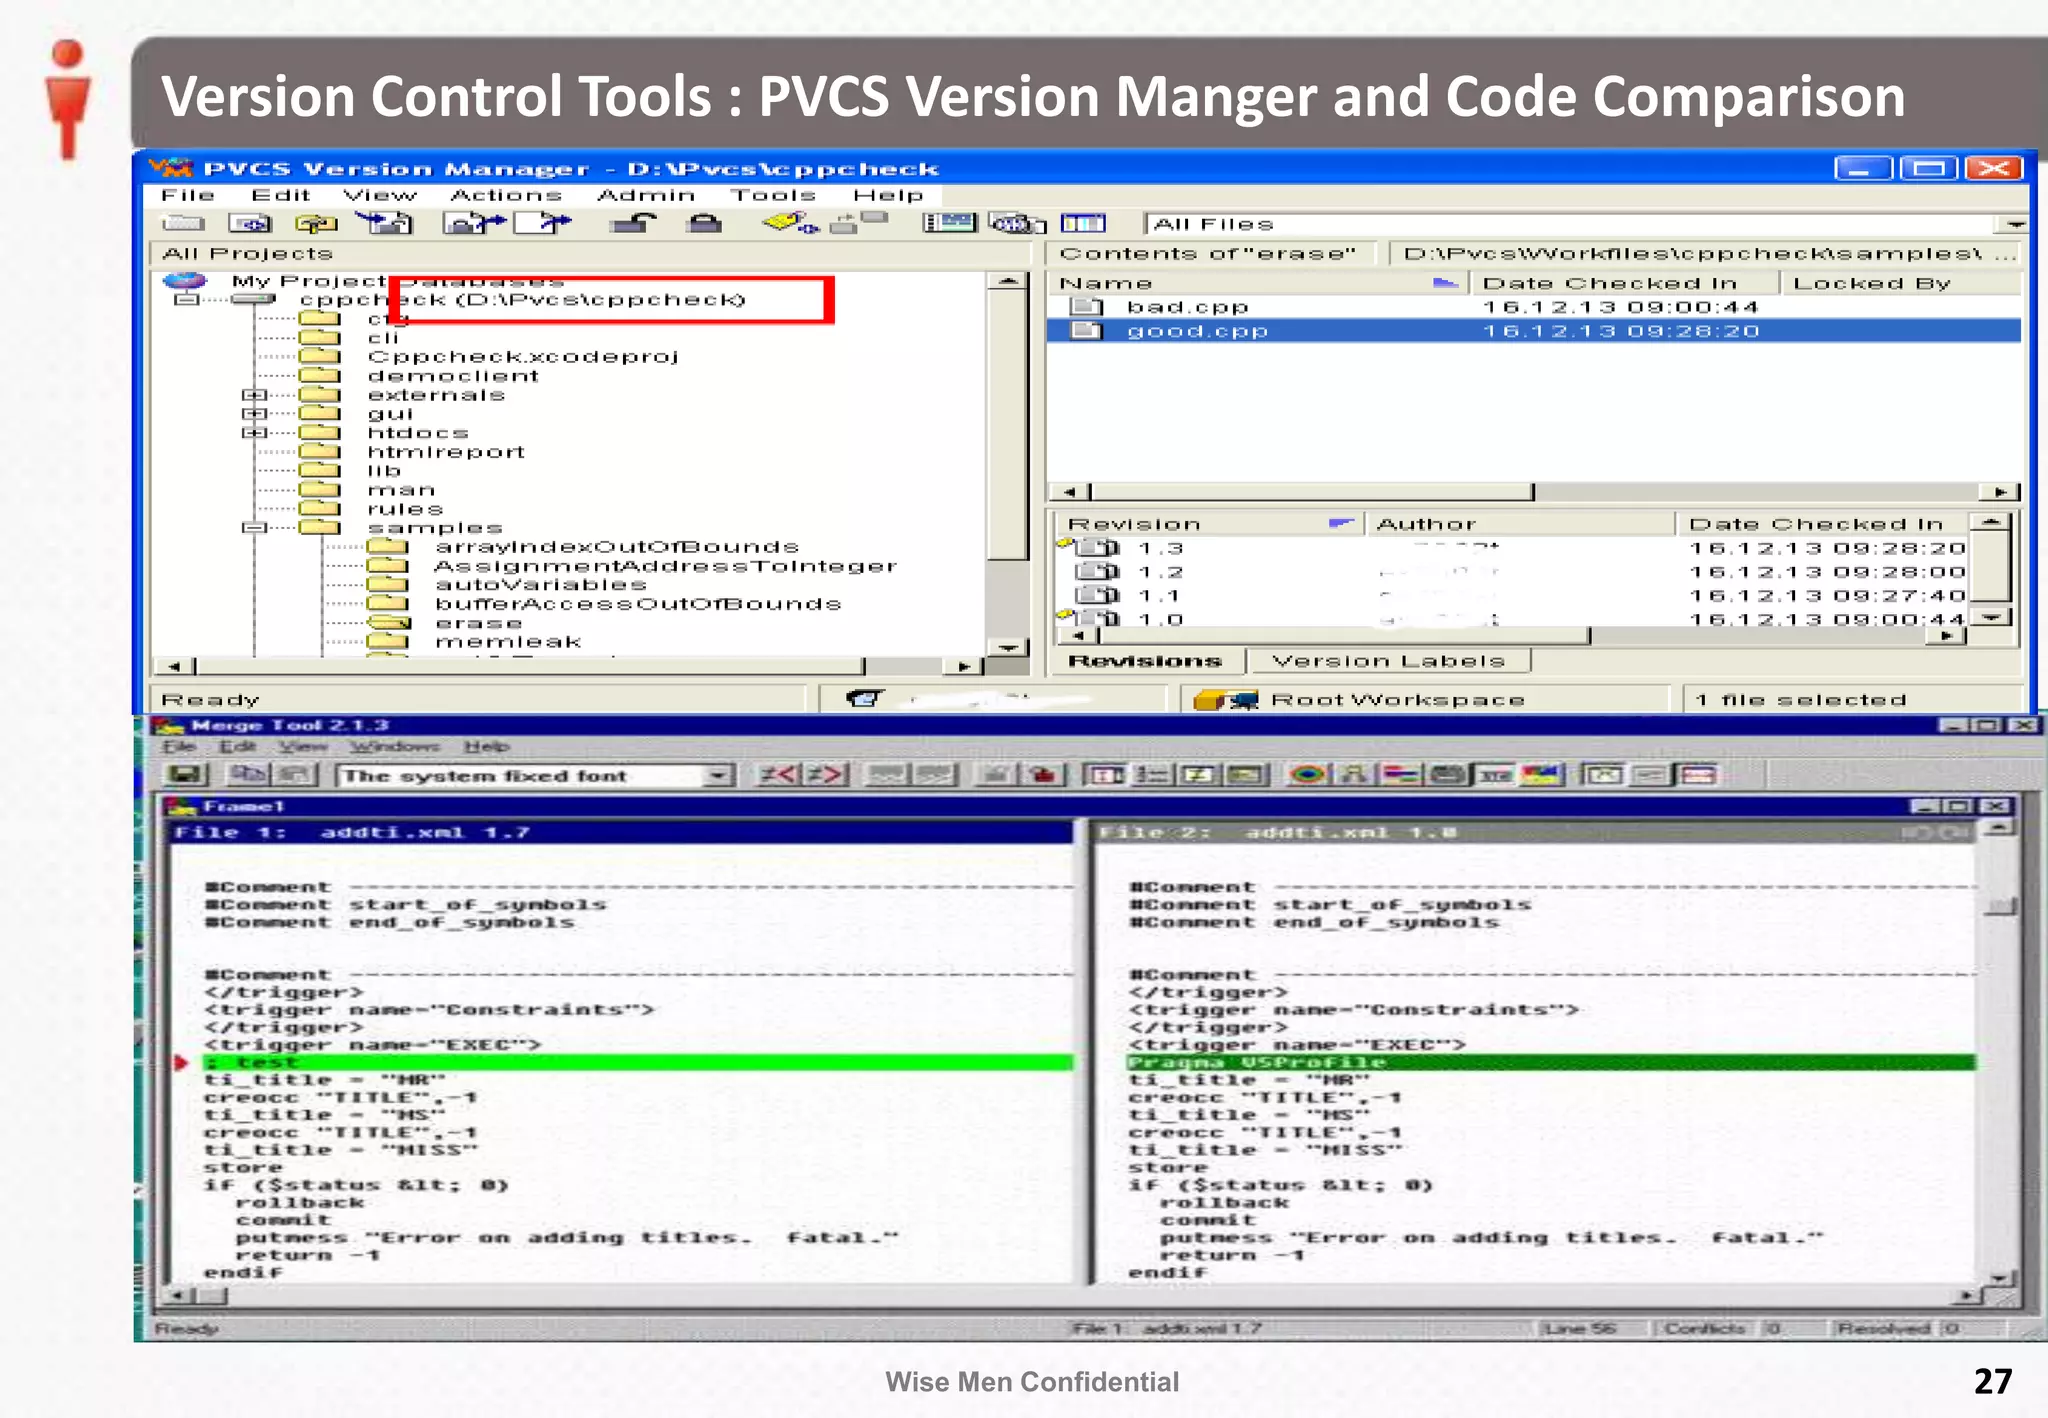
Task: Select revision 1.3 row
Action: (x=1512, y=548)
